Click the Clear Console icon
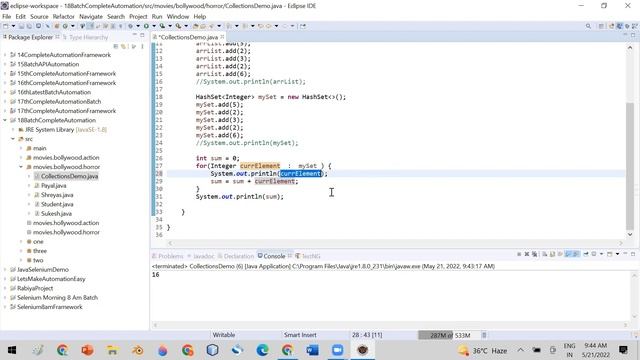The height and width of the screenshot is (360, 640). [x=544, y=254]
